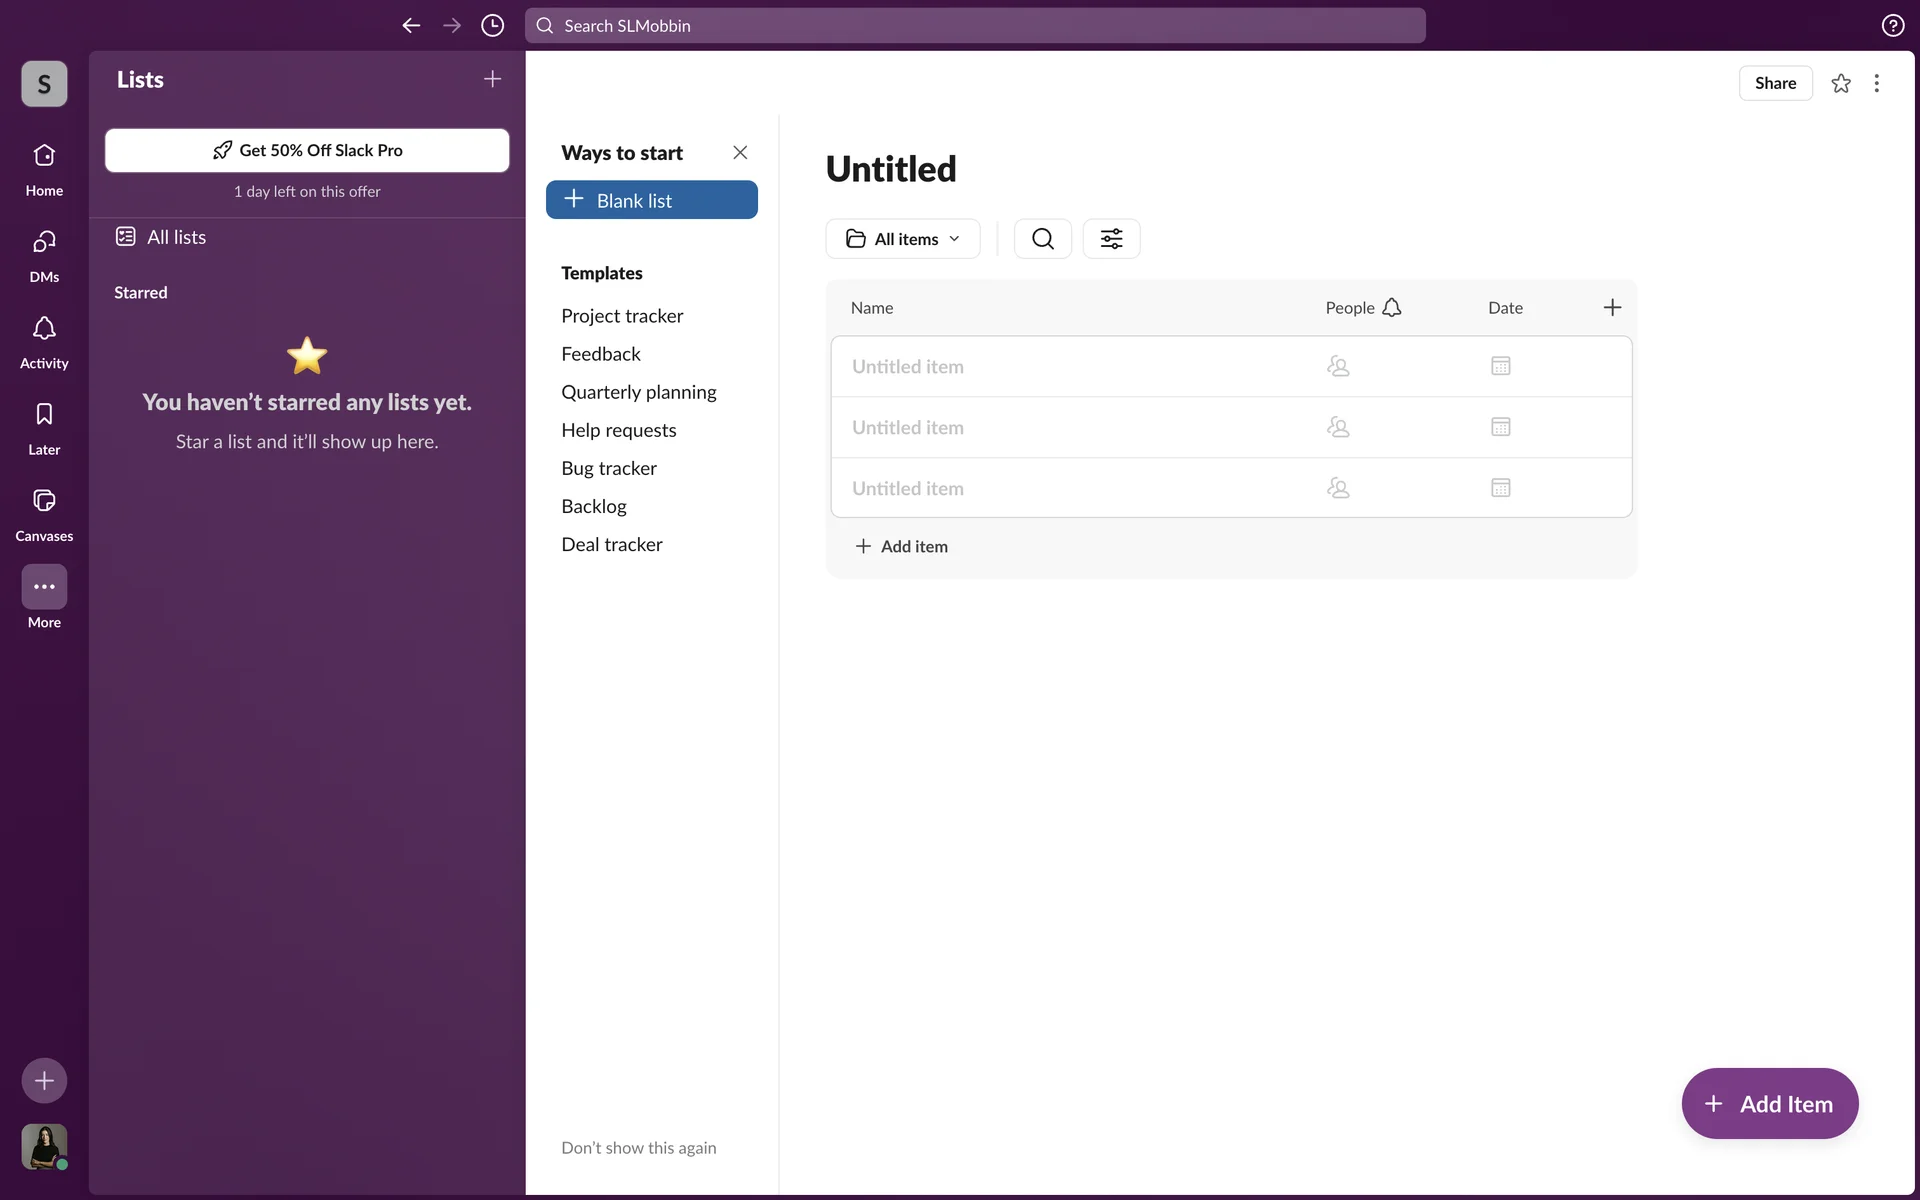The height and width of the screenshot is (1200, 1920).
Task: Expand the All items view dropdown
Action: 903,238
